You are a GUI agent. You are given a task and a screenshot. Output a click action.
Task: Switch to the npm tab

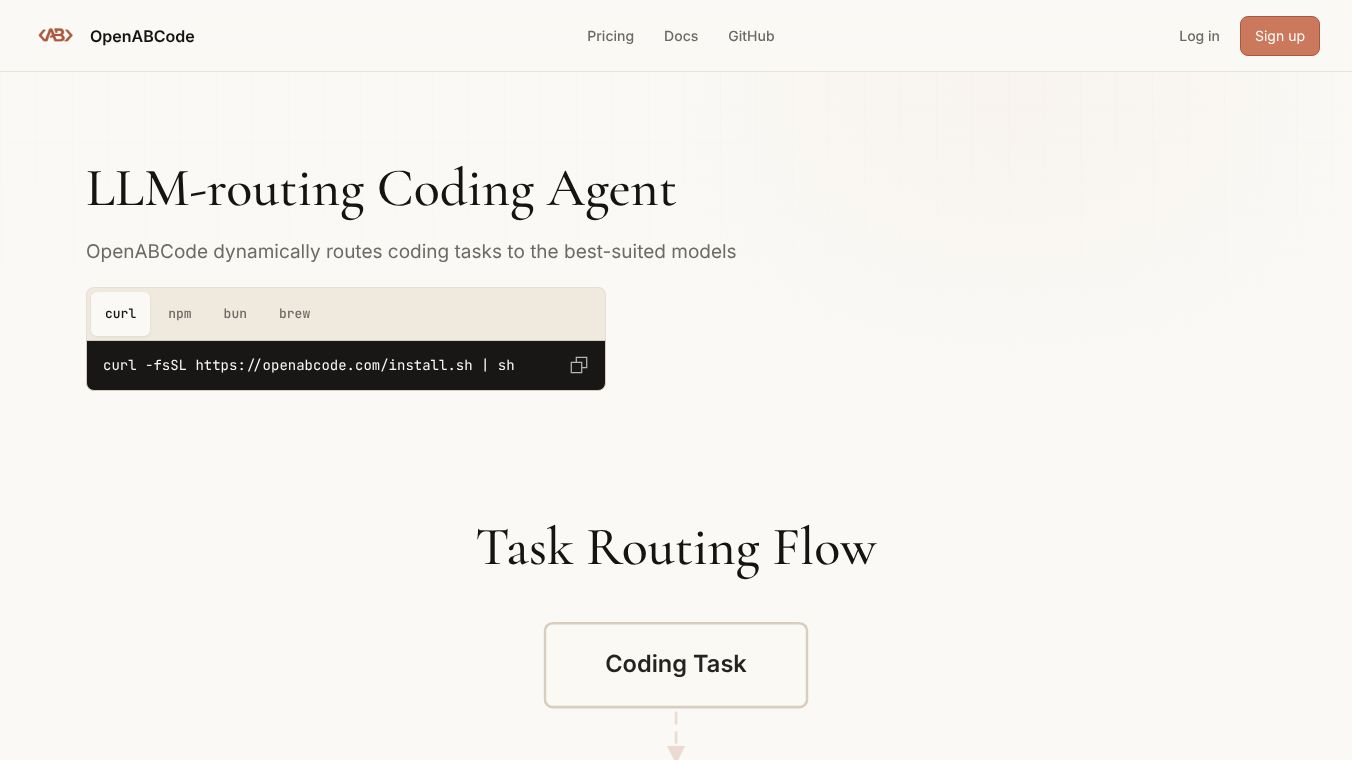click(180, 314)
